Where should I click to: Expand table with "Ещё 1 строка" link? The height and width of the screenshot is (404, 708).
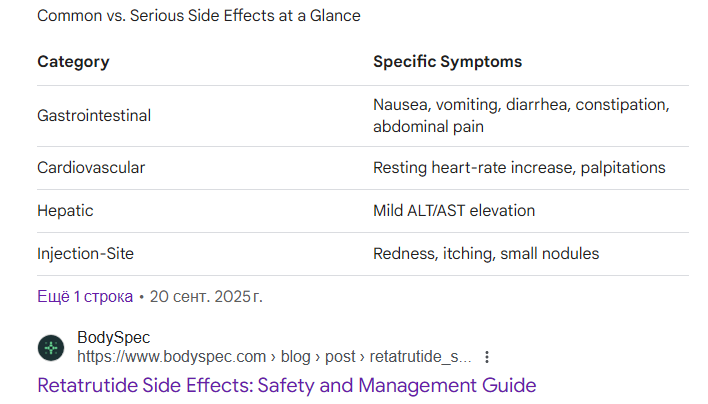coord(85,296)
